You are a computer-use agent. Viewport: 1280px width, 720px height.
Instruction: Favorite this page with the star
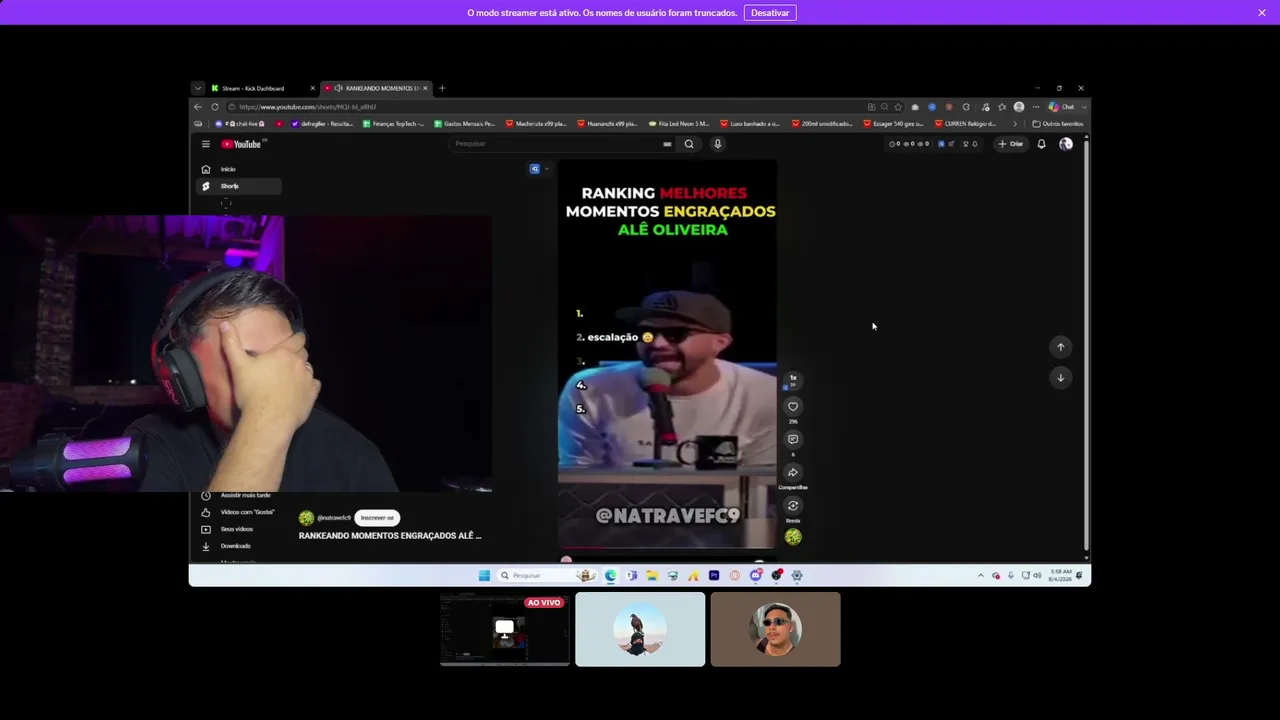898,107
